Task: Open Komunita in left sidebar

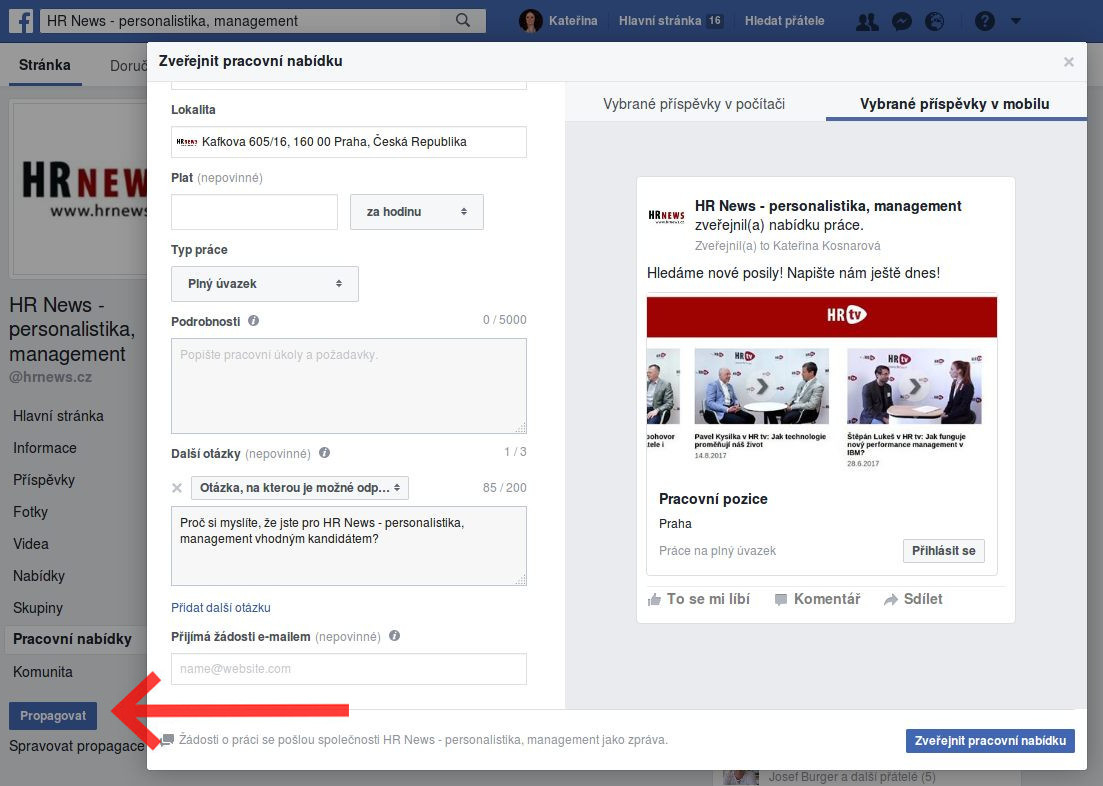Action: click(43, 671)
